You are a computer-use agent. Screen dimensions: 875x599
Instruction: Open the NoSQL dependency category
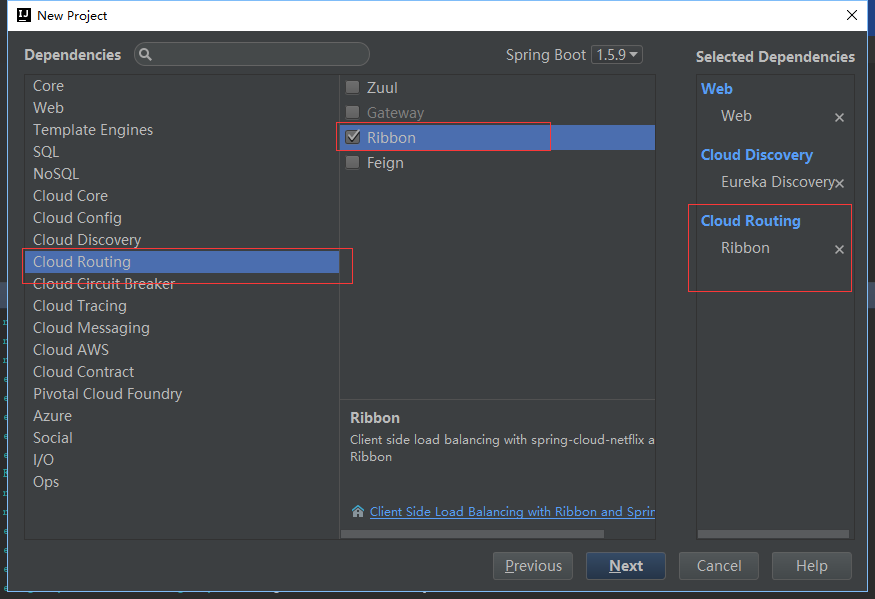[182, 174]
